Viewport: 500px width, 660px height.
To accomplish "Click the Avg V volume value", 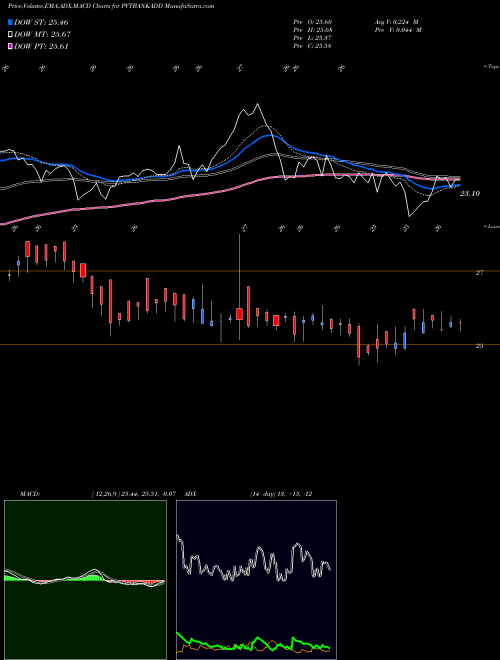I will point(398,22).
